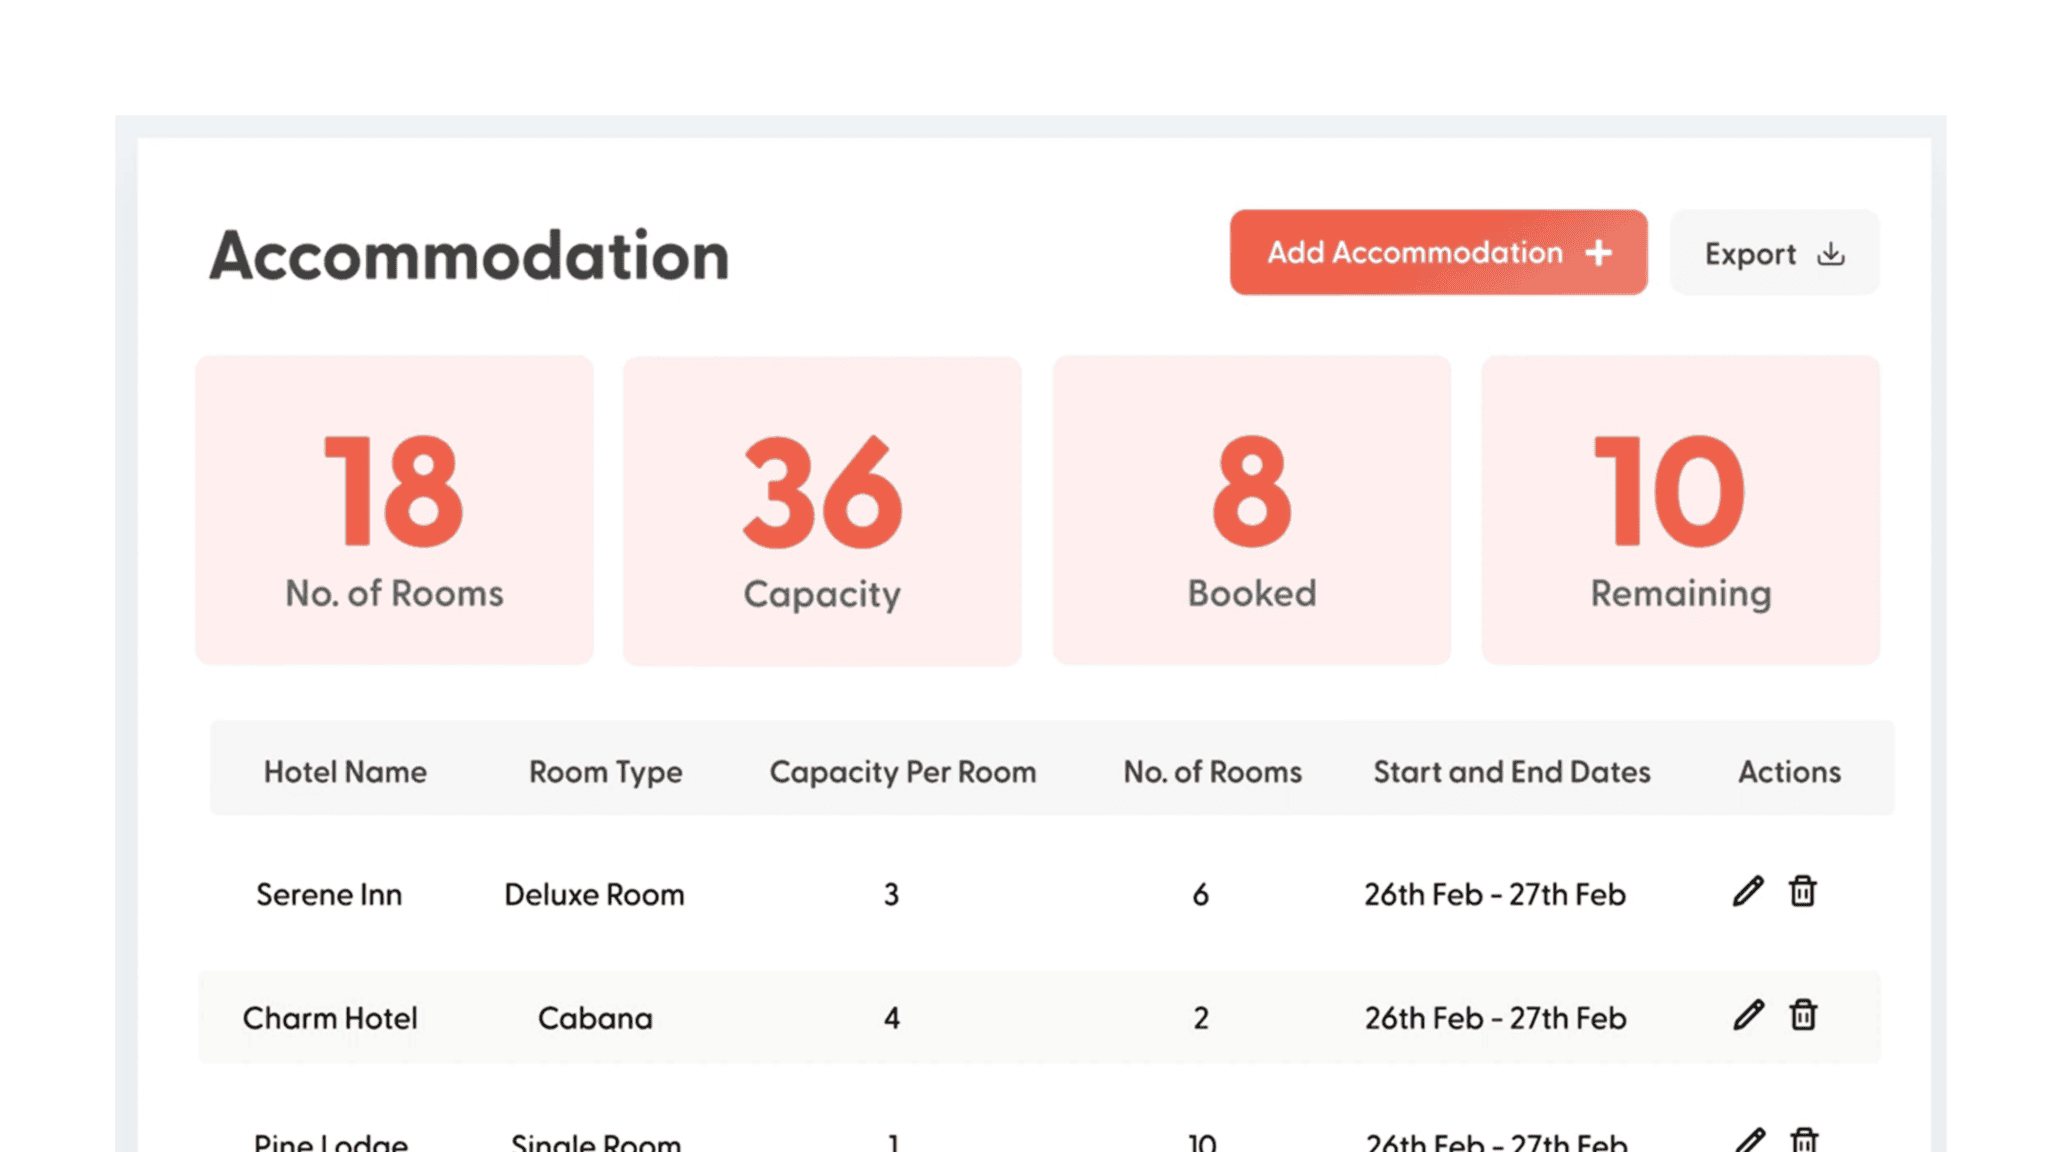Click the Capacity summary card showing 36
This screenshot has height=1152, width=2048.
pyautogui.click(x=821, y=510)
